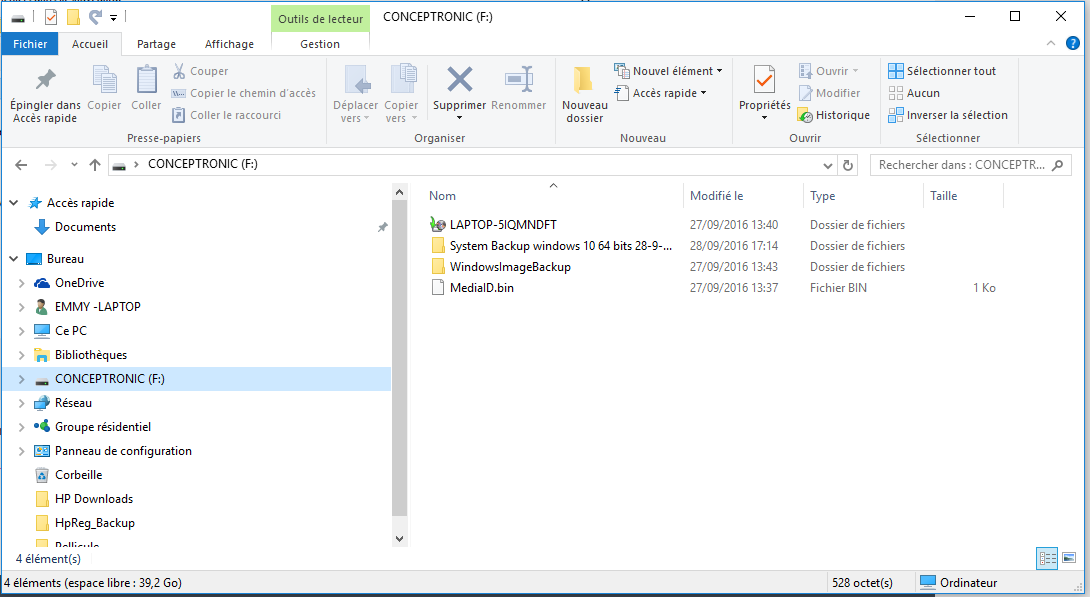This screenshot has height=597, width=1090.
Task: Click the Supprimer delete icon
Action: pyautogui.click(x=459, y=79)
